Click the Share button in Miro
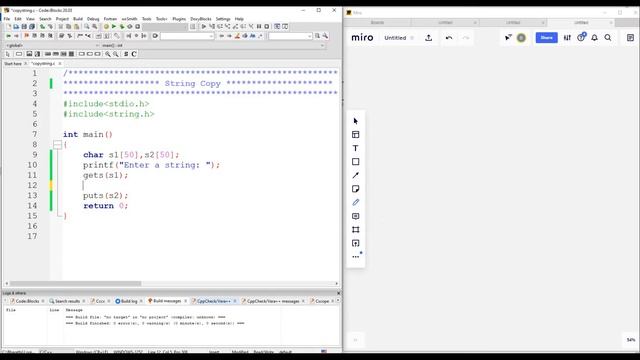The image size is (640, 360). pyautogui.click(x=546, y=38)
